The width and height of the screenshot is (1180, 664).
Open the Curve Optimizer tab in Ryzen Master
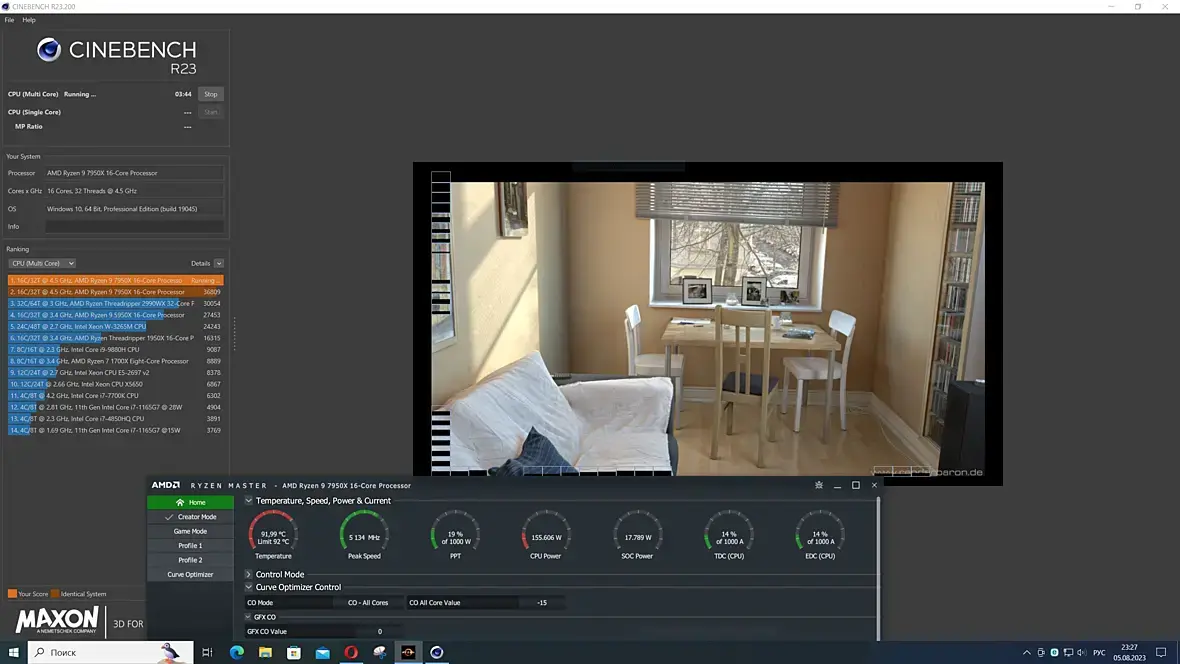(x=190, y=574)
